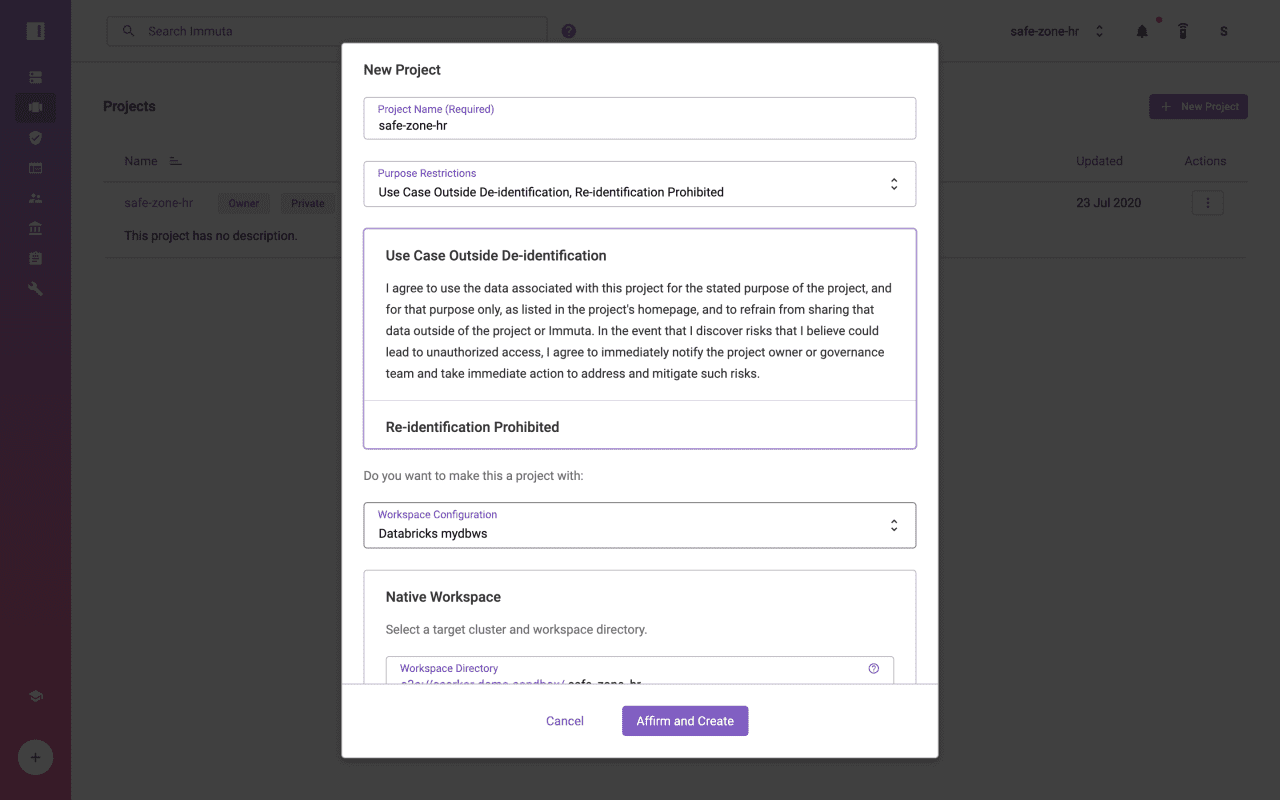Click the Search Immuta field
The image size is (1280, 800).
tap(327, 31)
